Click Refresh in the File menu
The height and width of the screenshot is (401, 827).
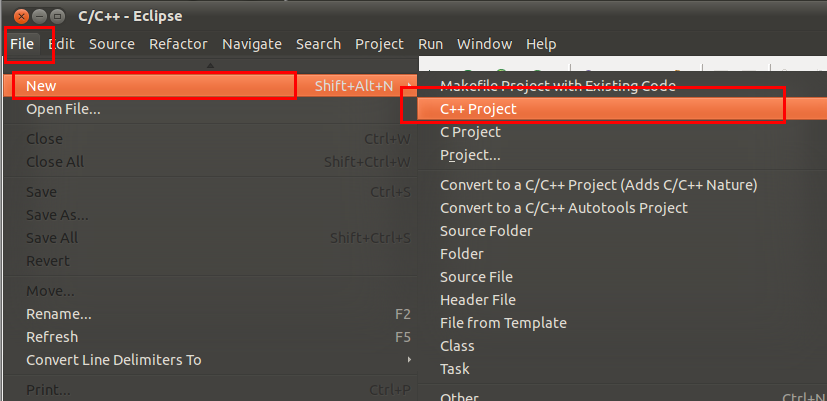tap(52, 337)
